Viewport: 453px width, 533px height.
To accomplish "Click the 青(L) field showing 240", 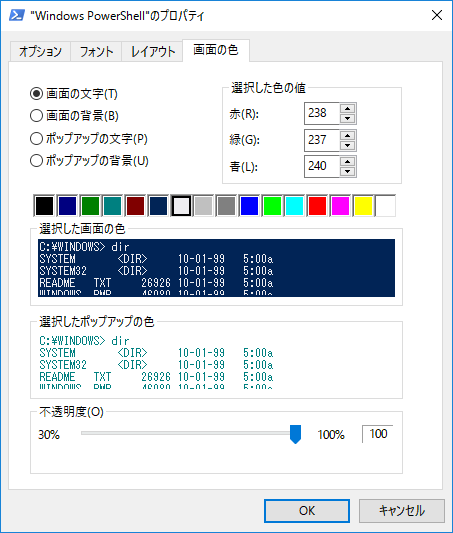I will tap(322, 166).
